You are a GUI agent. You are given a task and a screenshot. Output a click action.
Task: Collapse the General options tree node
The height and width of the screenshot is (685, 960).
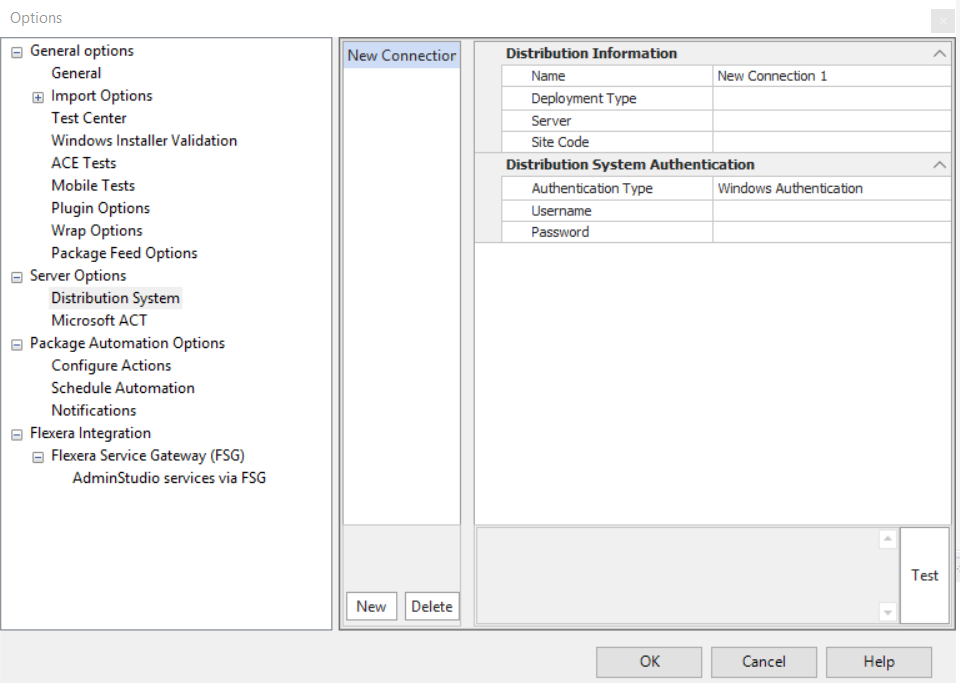[x=17, y=52]
